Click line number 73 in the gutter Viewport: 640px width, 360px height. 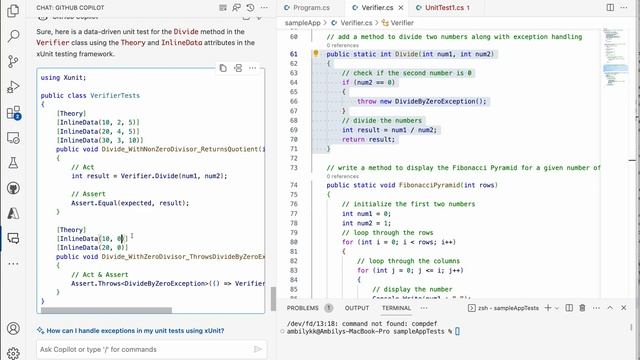point(294,168)
